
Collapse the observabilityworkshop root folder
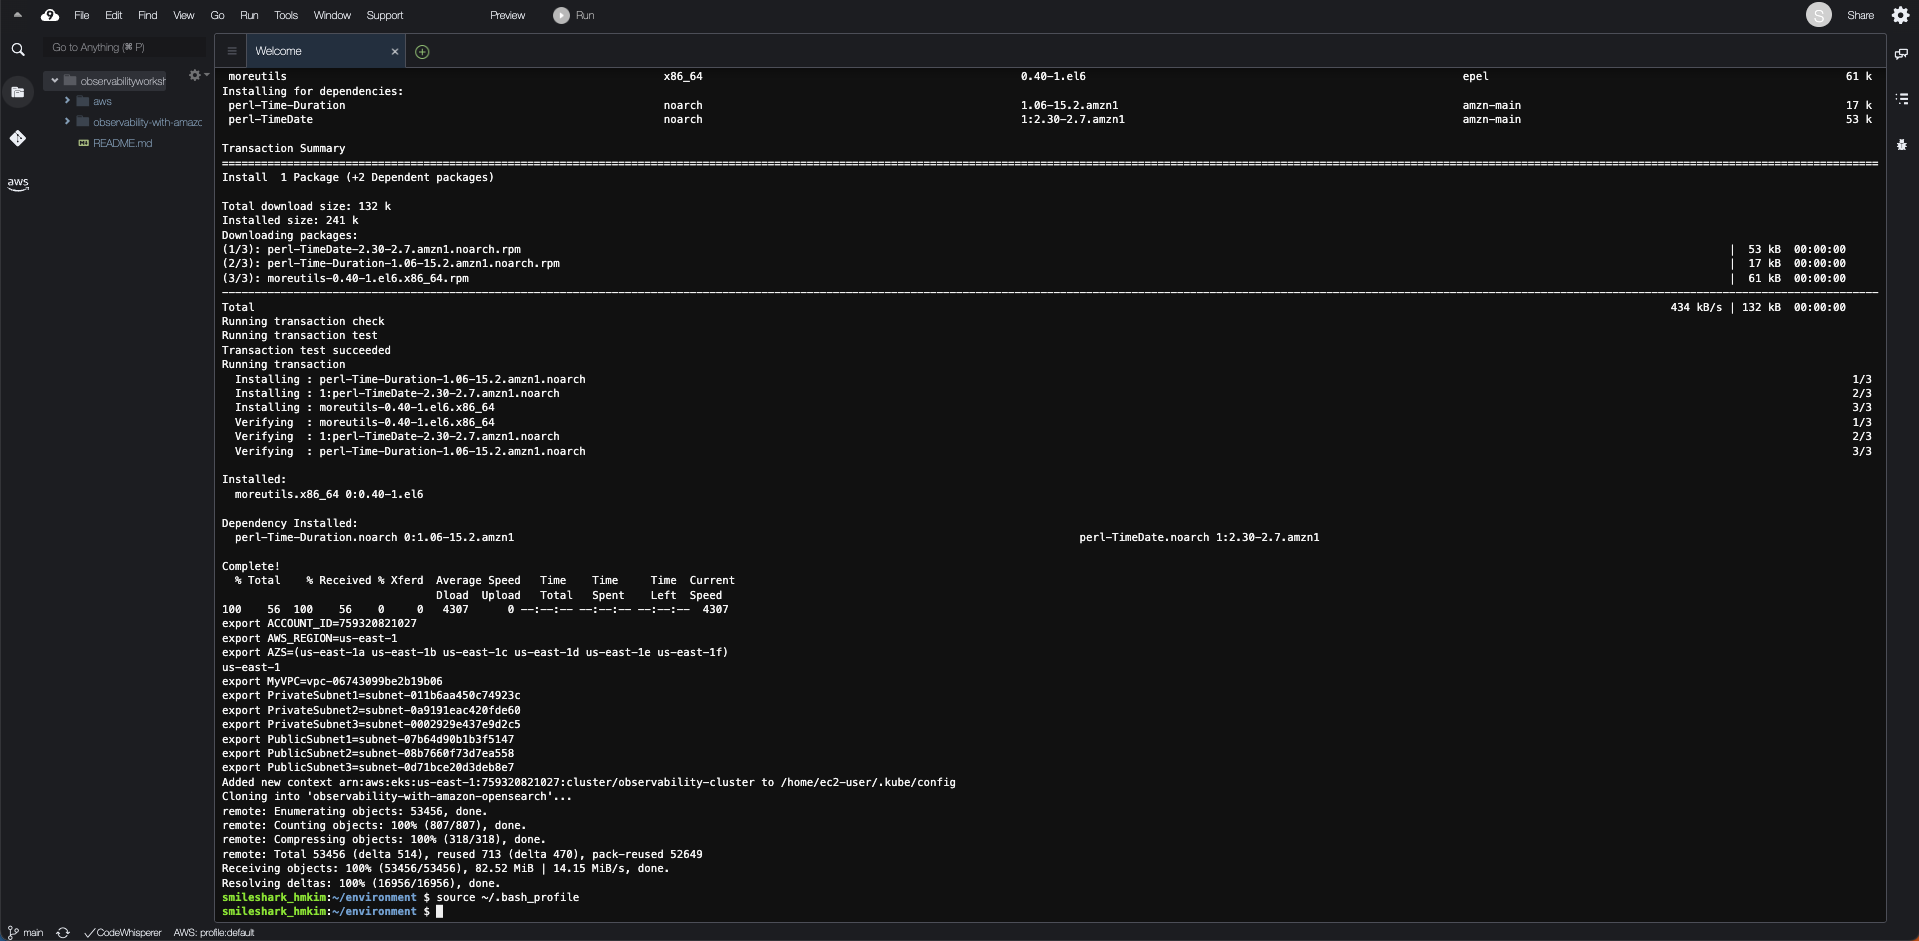pyautogui.click(x=55, y=81)
